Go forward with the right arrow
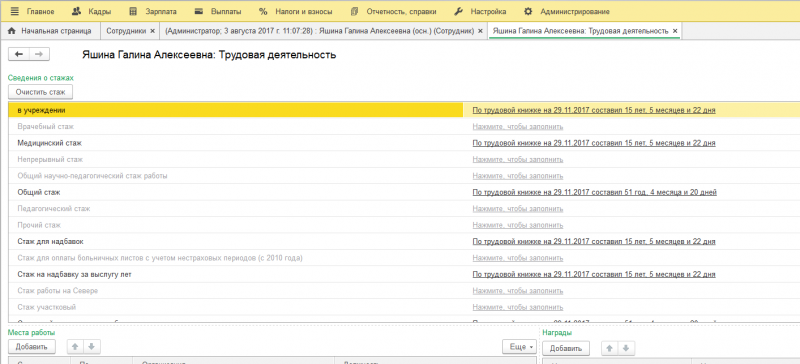This screenshot has width=800, height=364. point(39,55)
